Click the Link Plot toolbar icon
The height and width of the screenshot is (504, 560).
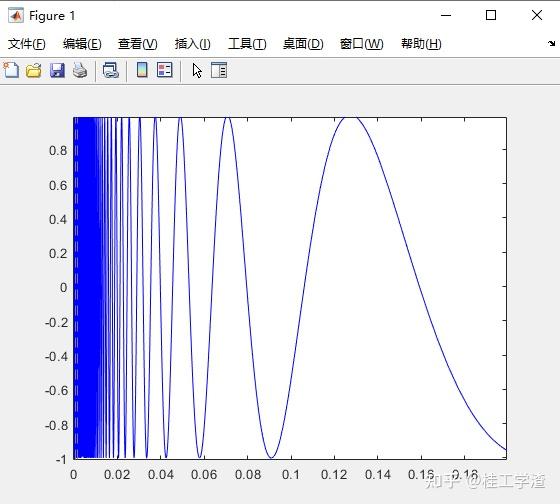[x=111, y=70]
